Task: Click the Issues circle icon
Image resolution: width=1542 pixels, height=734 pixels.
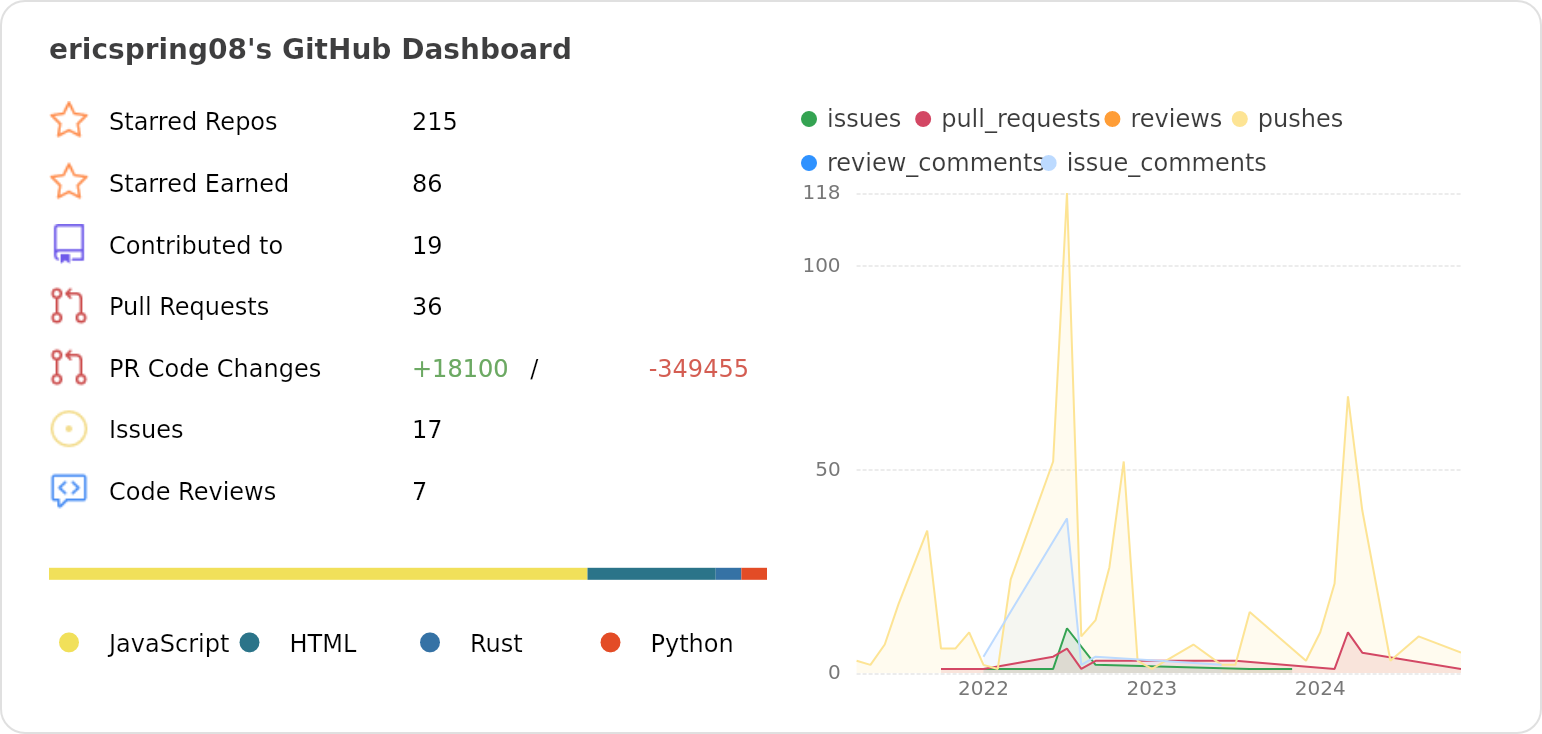Action: point(69,429)
